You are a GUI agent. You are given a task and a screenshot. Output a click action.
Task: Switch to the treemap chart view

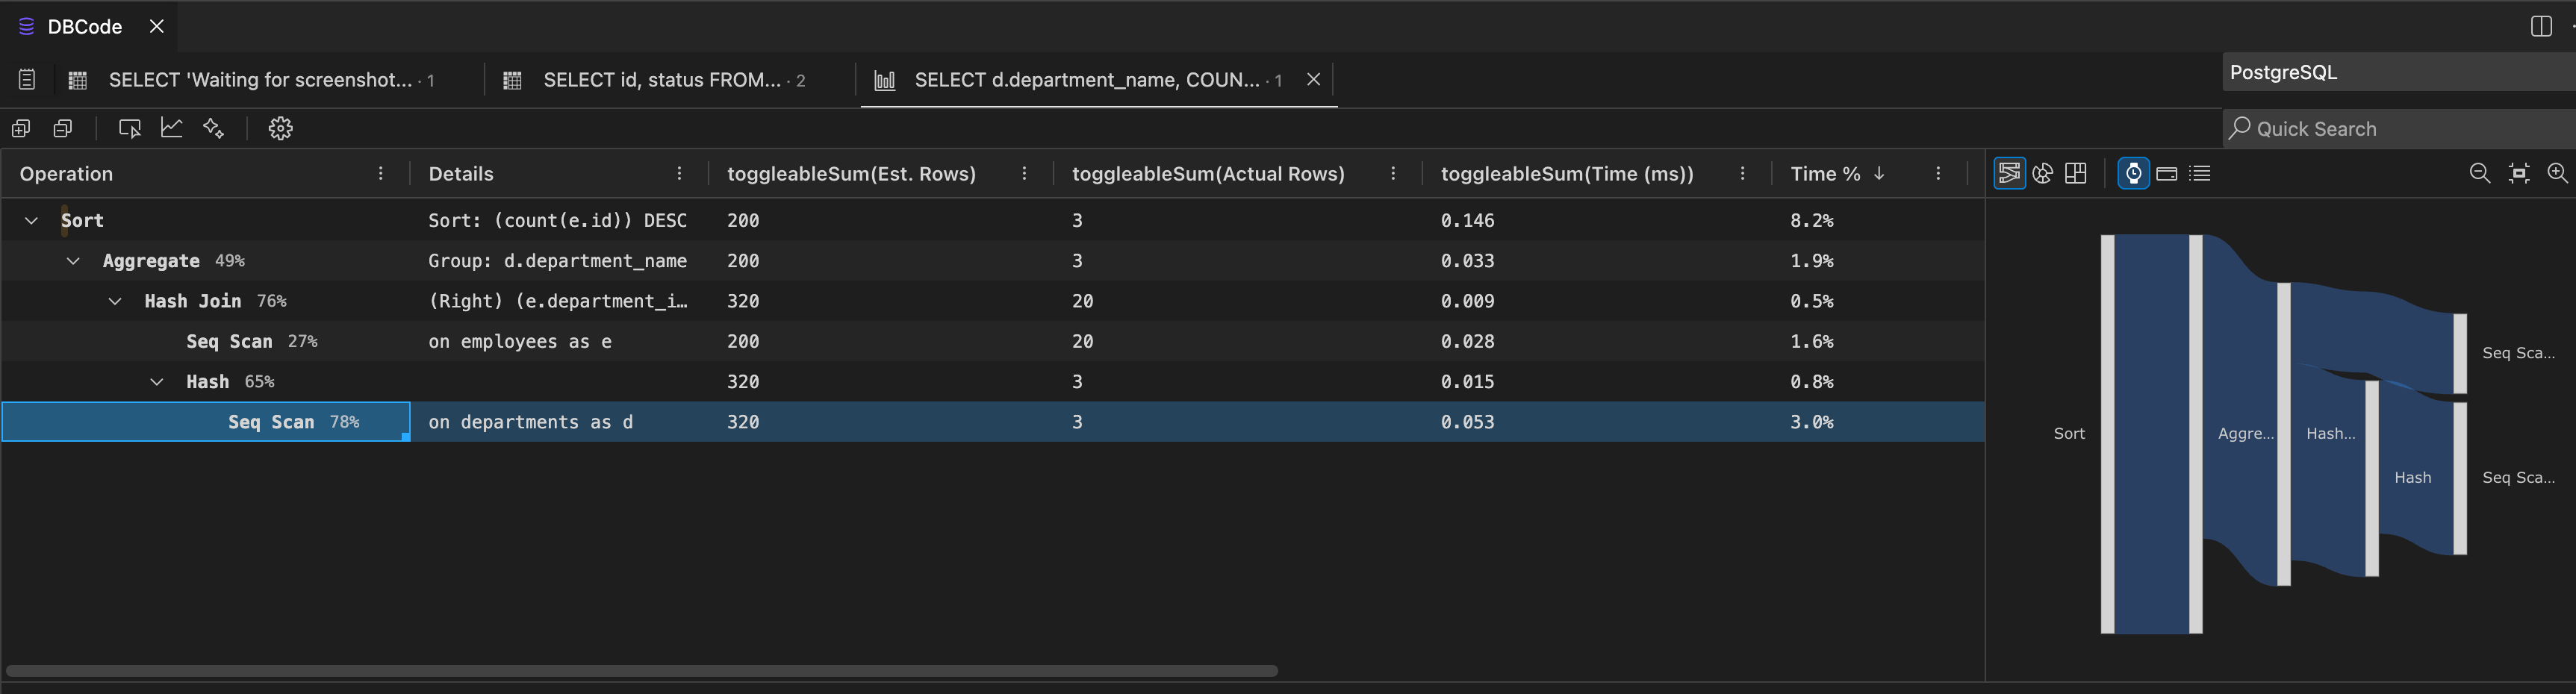(x=2076, y=173)
